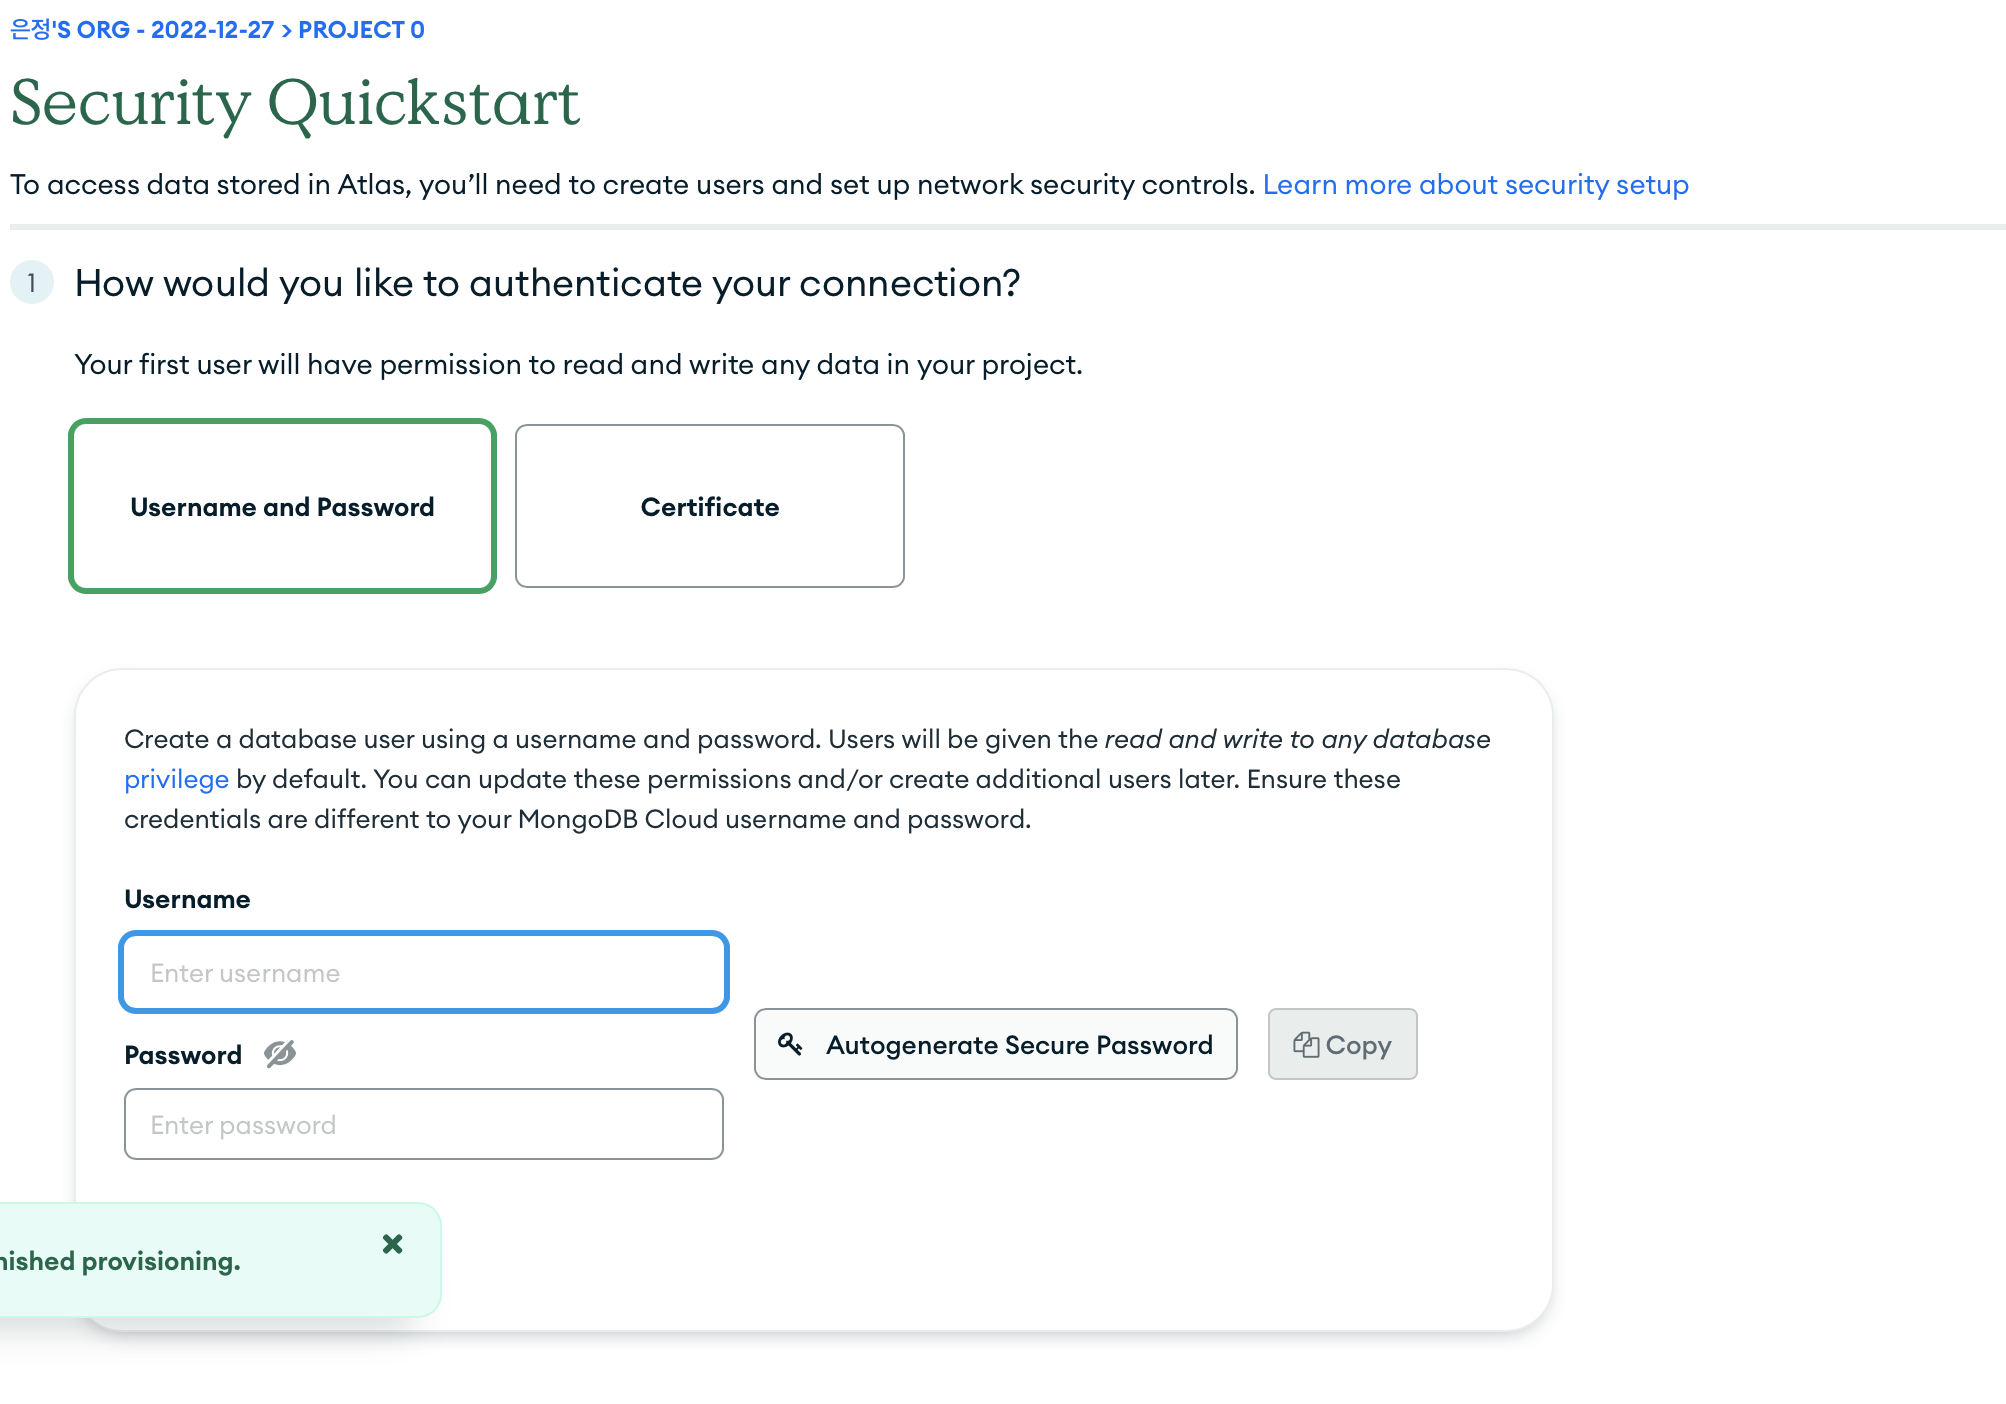Click the Security Quickstart heading

pos(295,103)
